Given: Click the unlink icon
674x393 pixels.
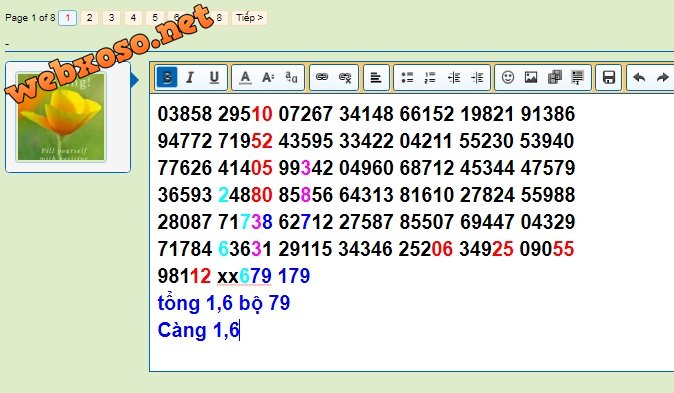Looking at the screenshot, I should point(345,78).
